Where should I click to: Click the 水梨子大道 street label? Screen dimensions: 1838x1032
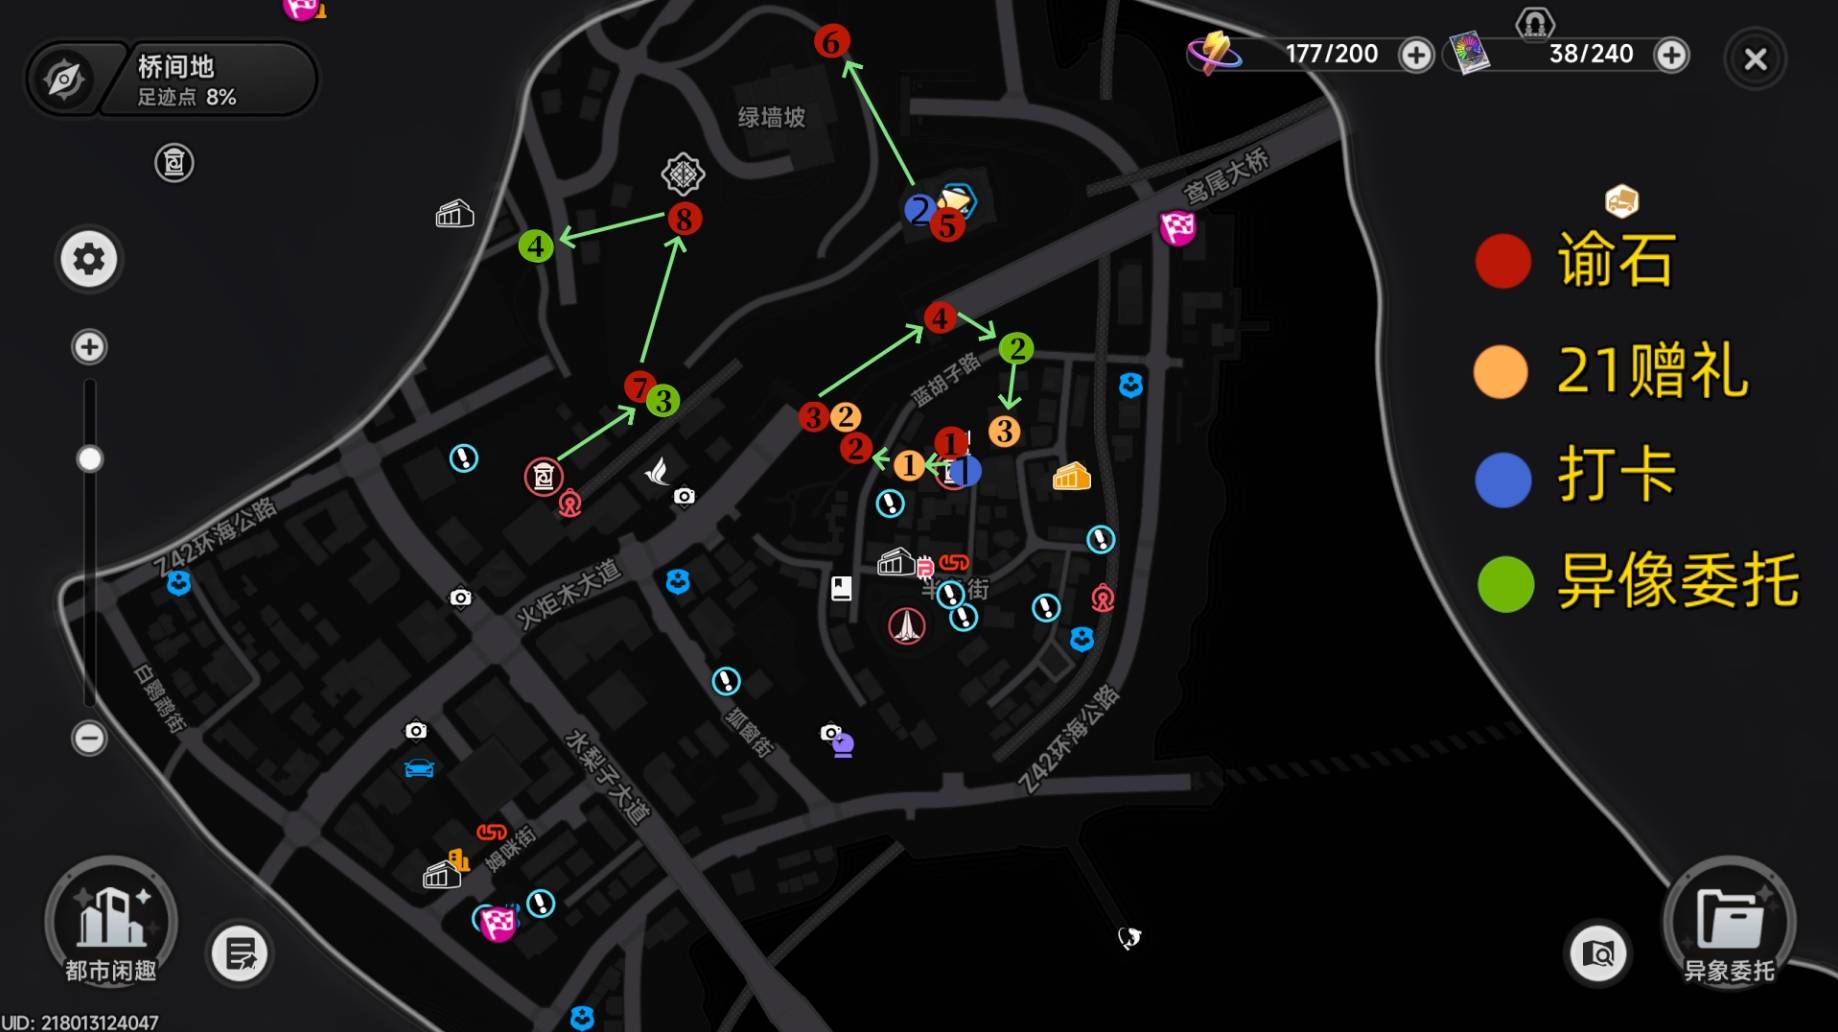(x=607, y=777)
